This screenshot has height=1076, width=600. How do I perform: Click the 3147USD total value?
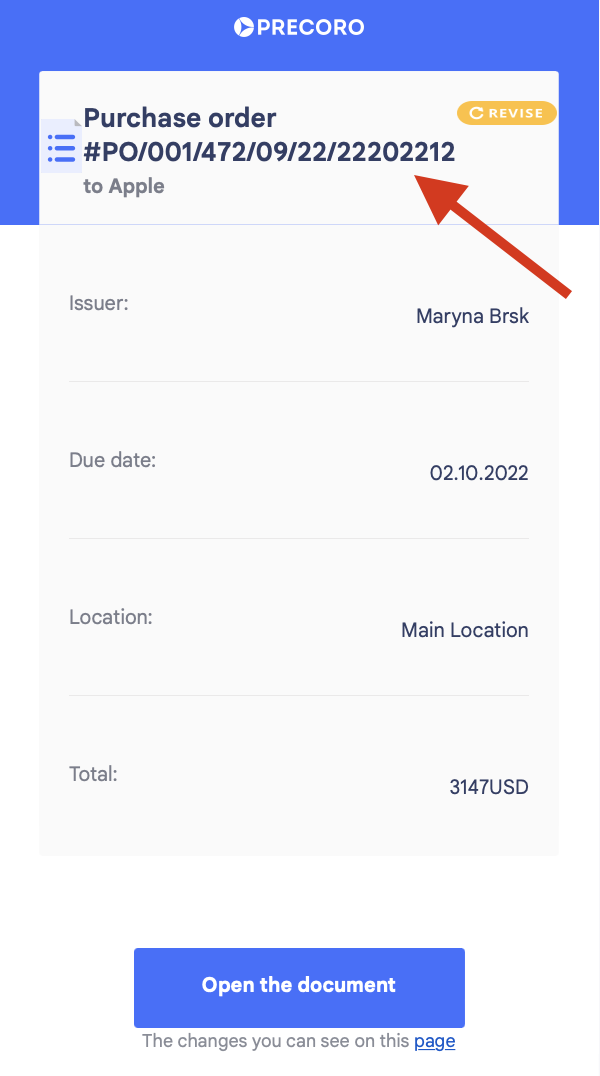point(488,787)
